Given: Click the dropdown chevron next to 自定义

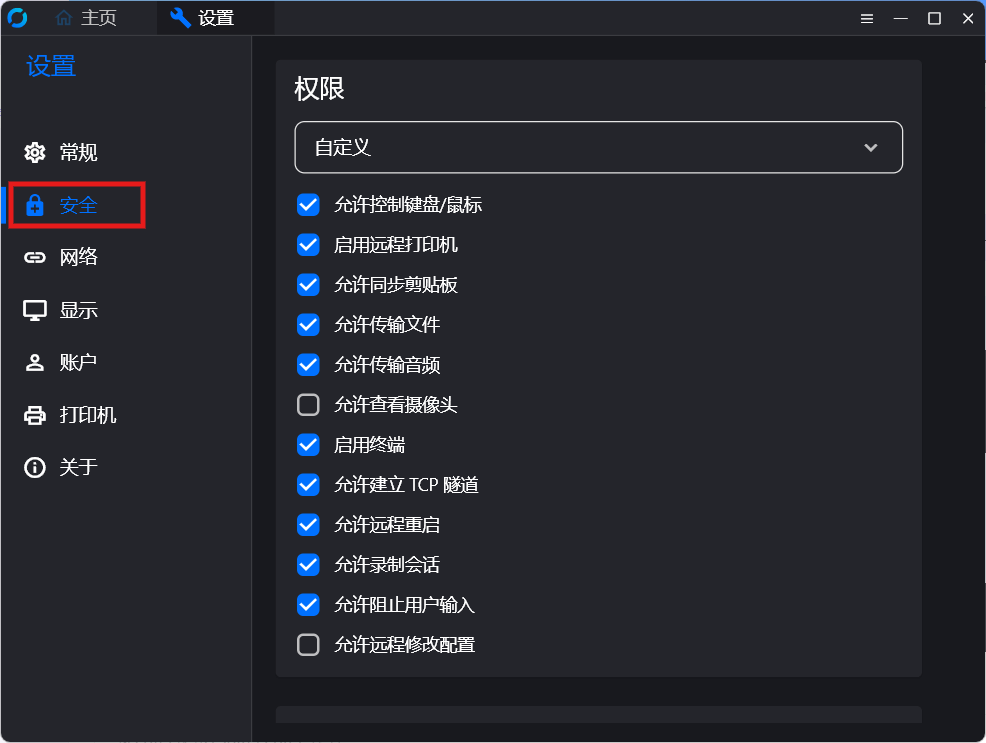Looking at the screenshot, I should (870, 147).
